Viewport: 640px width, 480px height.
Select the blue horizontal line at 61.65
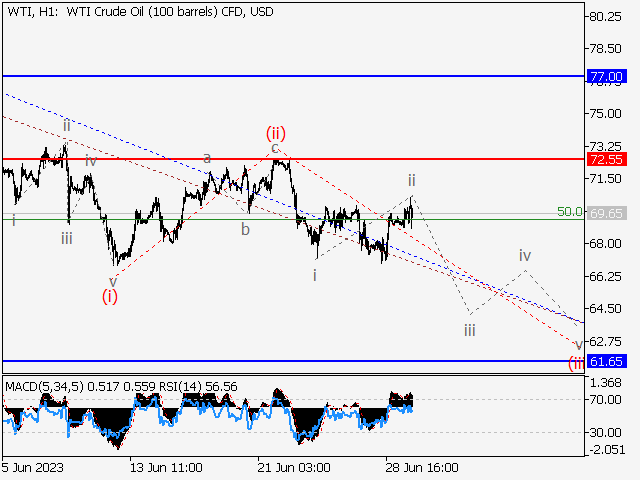(293, 361)
